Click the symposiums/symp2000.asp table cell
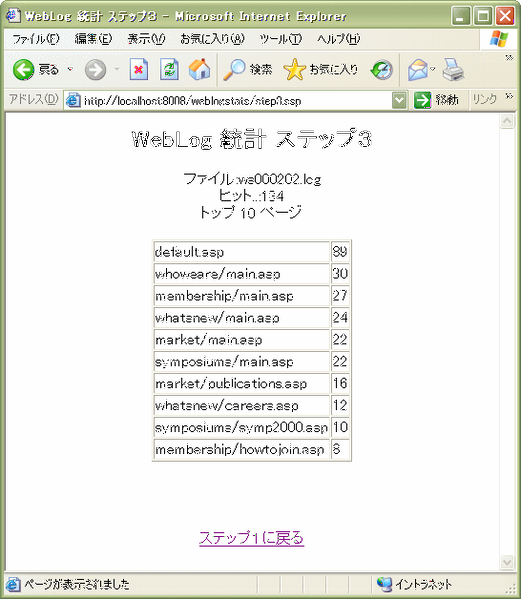 click(x=241, y=427)
